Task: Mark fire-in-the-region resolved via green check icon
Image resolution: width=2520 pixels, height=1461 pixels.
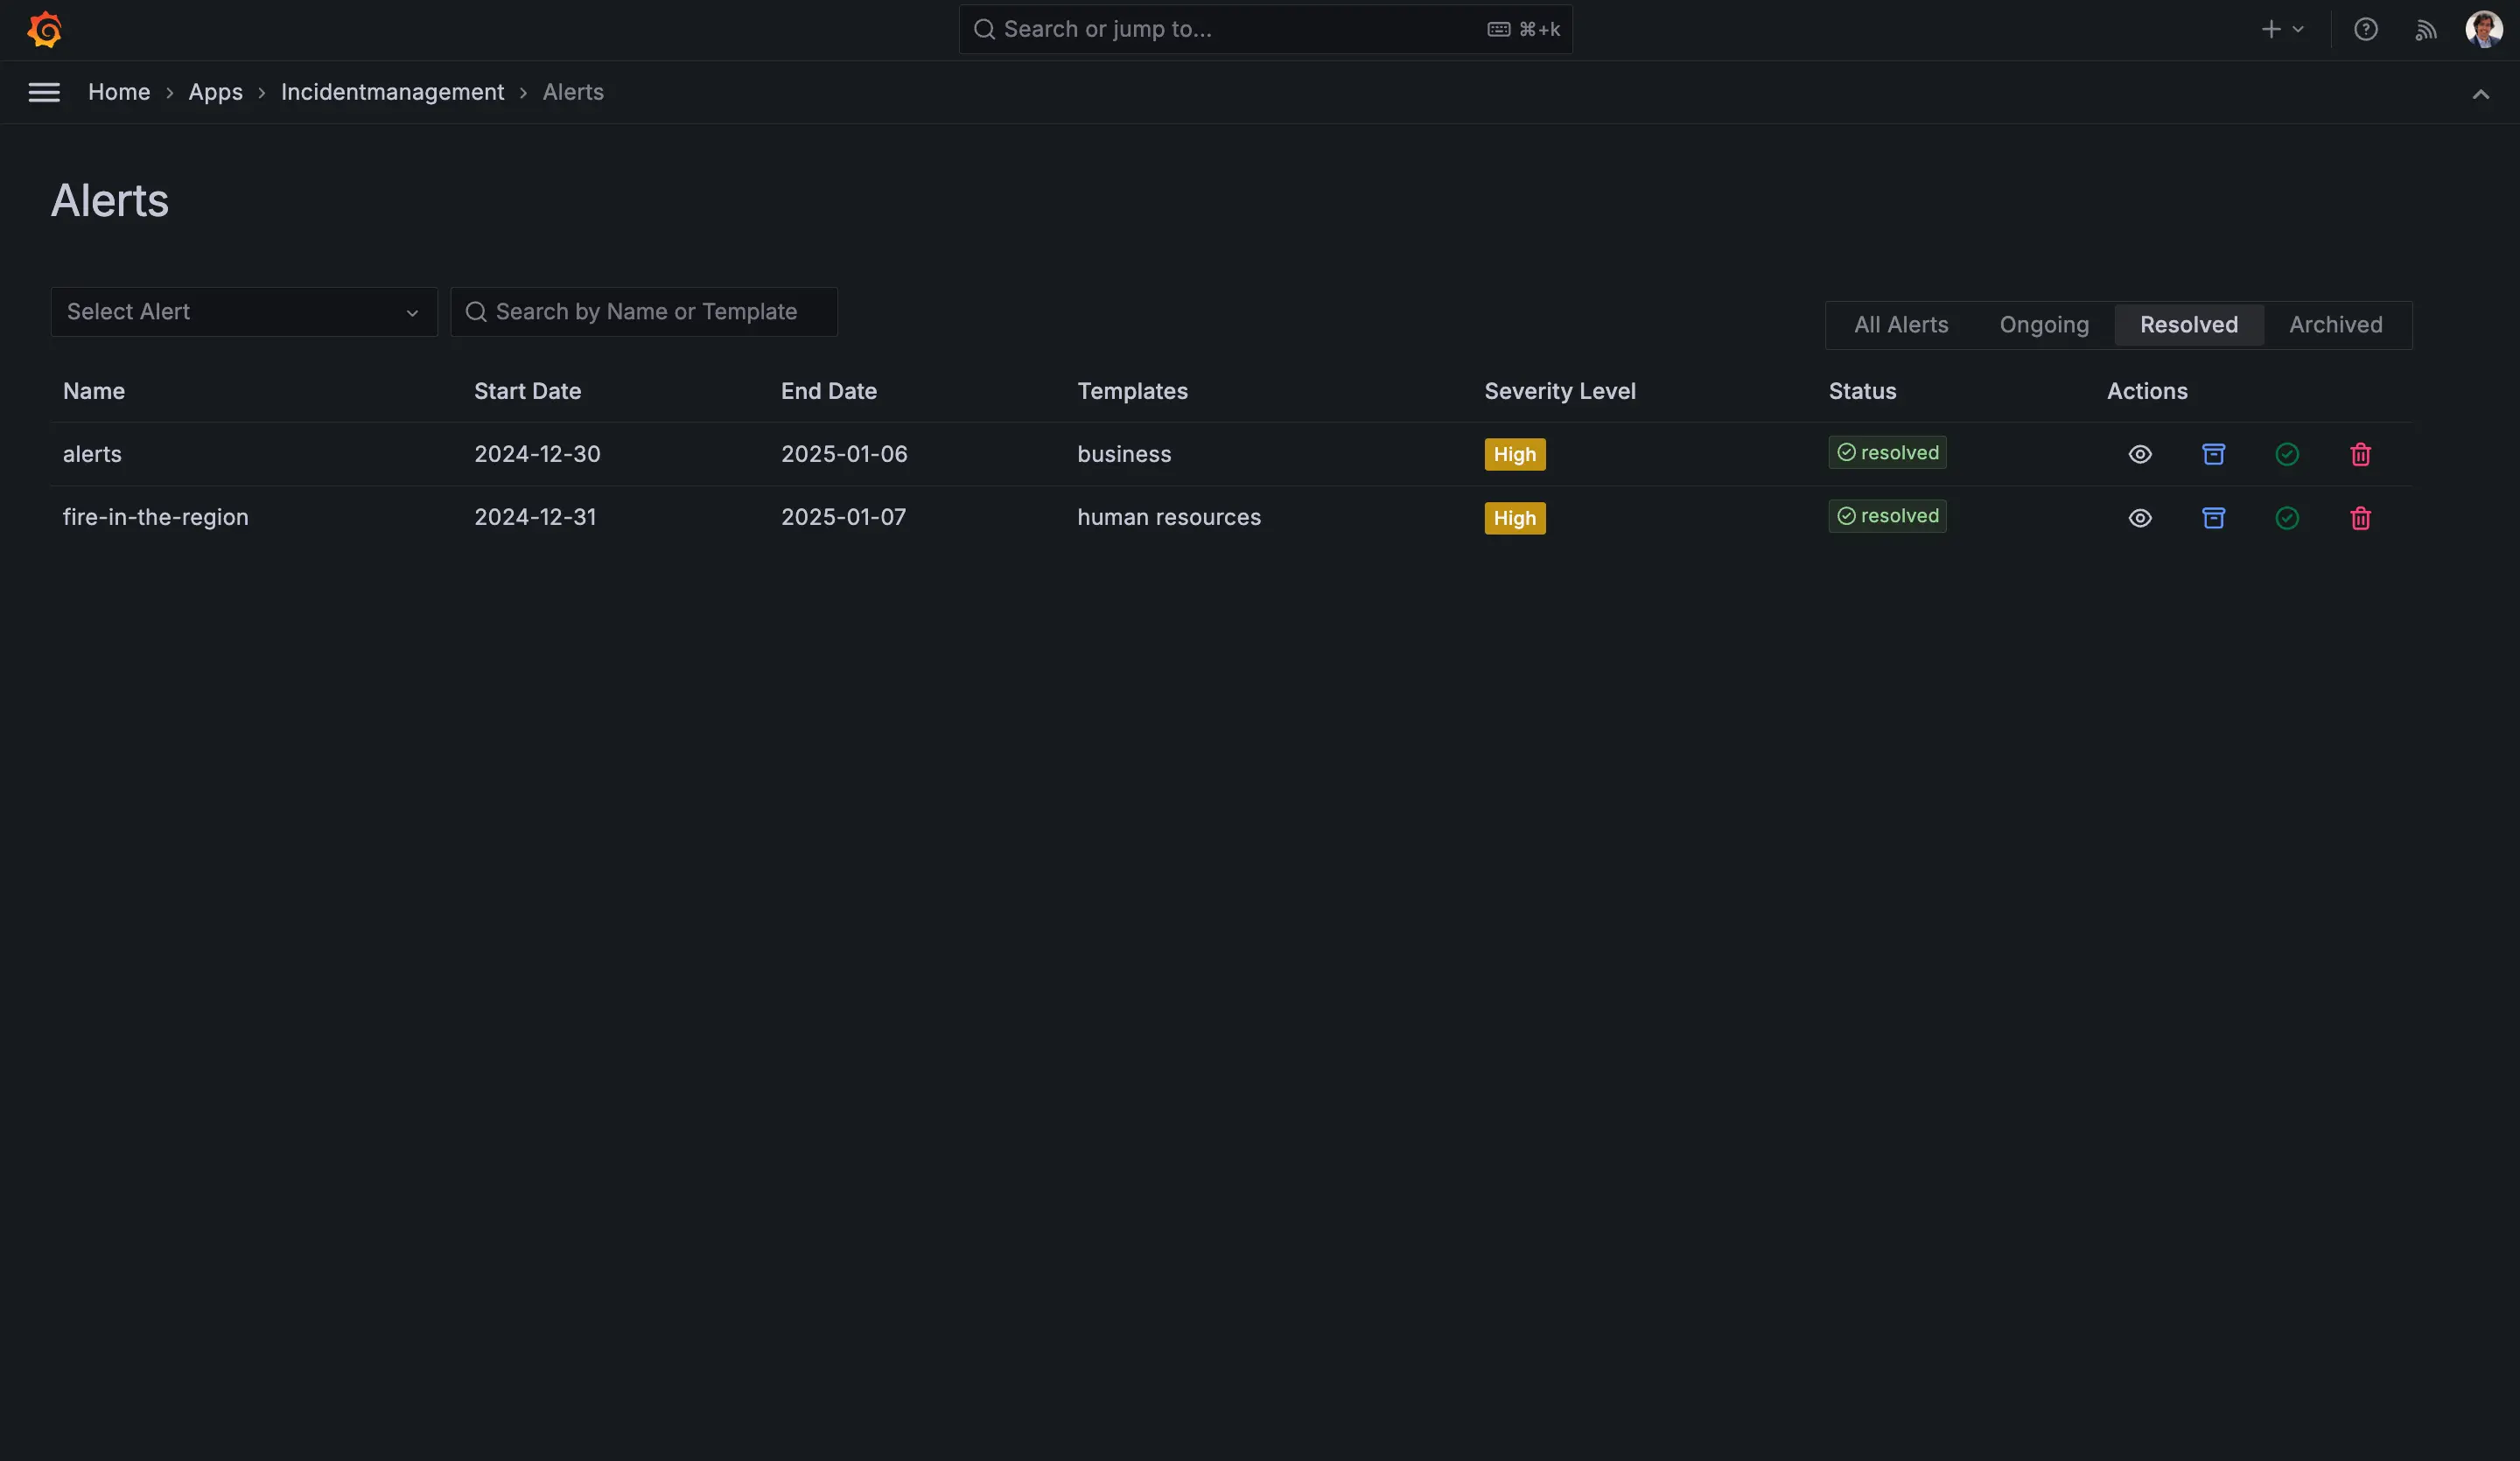Action: pos(2287,518)
